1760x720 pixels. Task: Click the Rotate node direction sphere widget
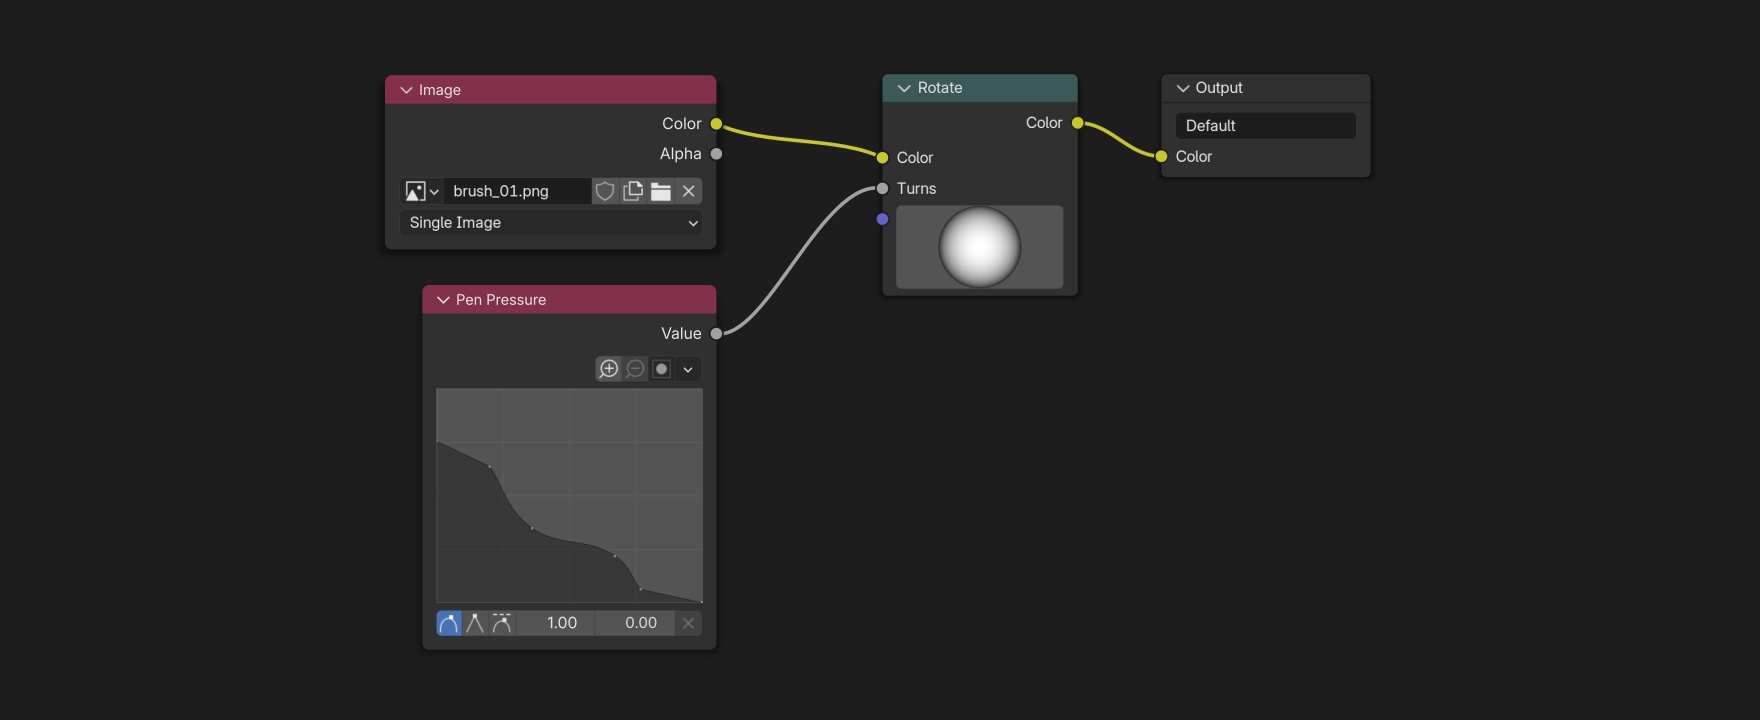click(x=979, y=247)
